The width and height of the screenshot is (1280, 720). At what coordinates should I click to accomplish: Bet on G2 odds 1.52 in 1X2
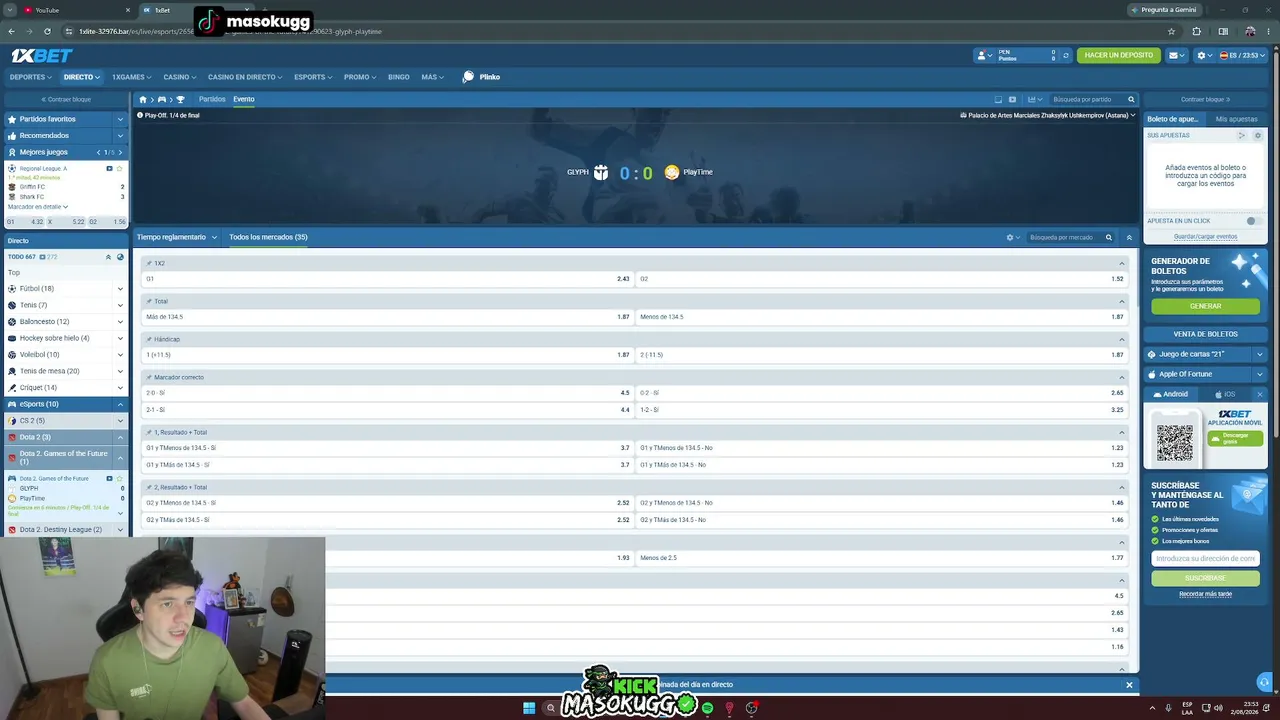pyautogui.click(x=882, y=279)
